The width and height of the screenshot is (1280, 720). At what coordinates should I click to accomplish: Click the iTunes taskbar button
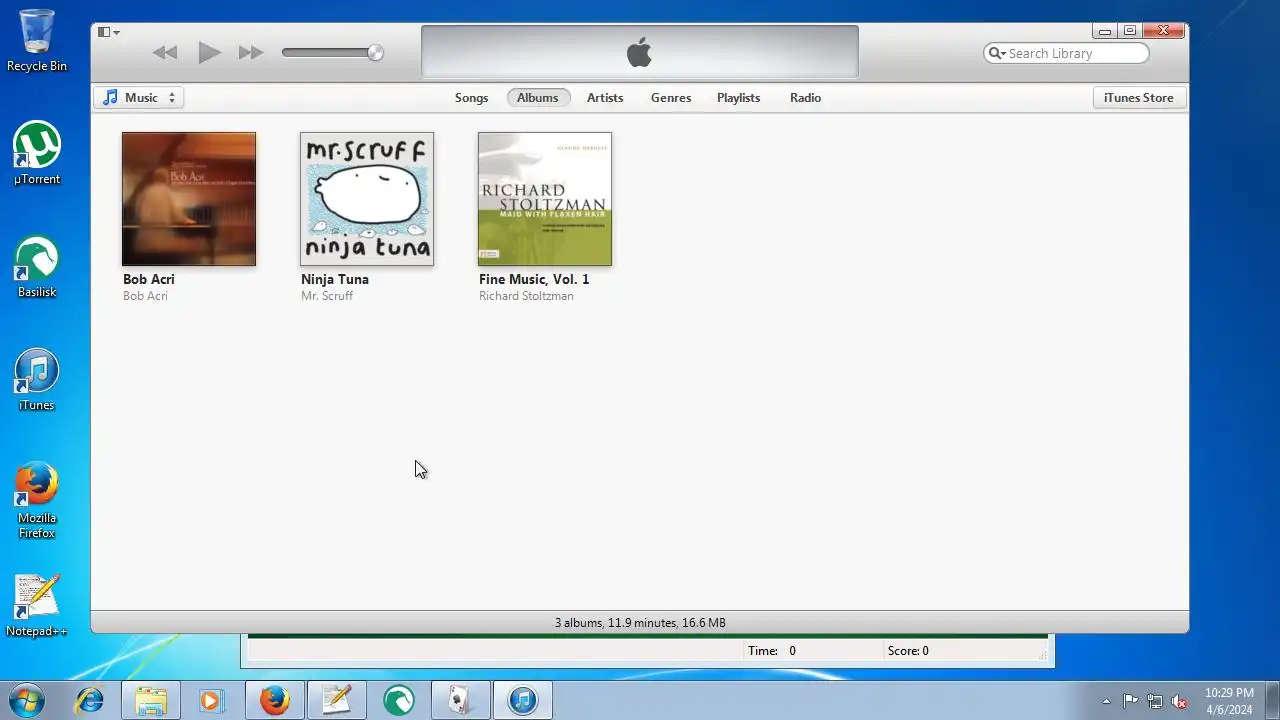click(522, 700)
